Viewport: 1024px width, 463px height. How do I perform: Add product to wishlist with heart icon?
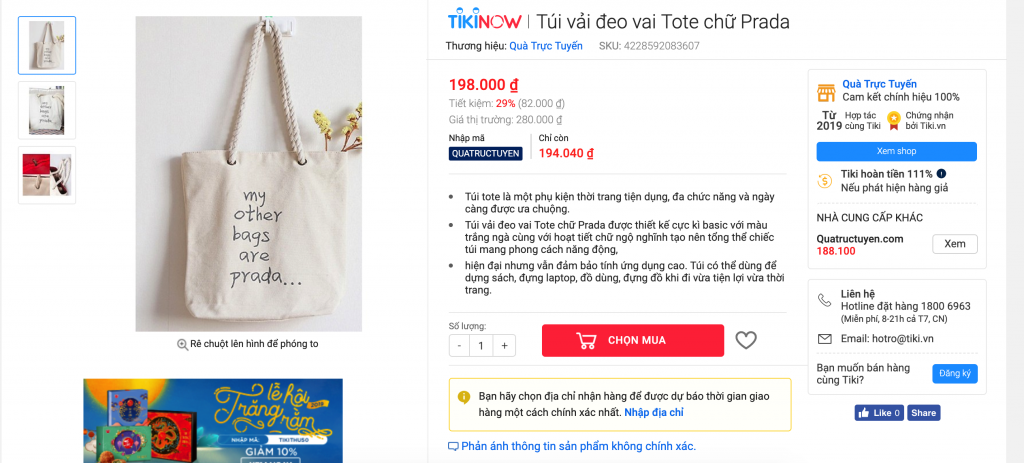pyautogui.click(x=746, y=340)
